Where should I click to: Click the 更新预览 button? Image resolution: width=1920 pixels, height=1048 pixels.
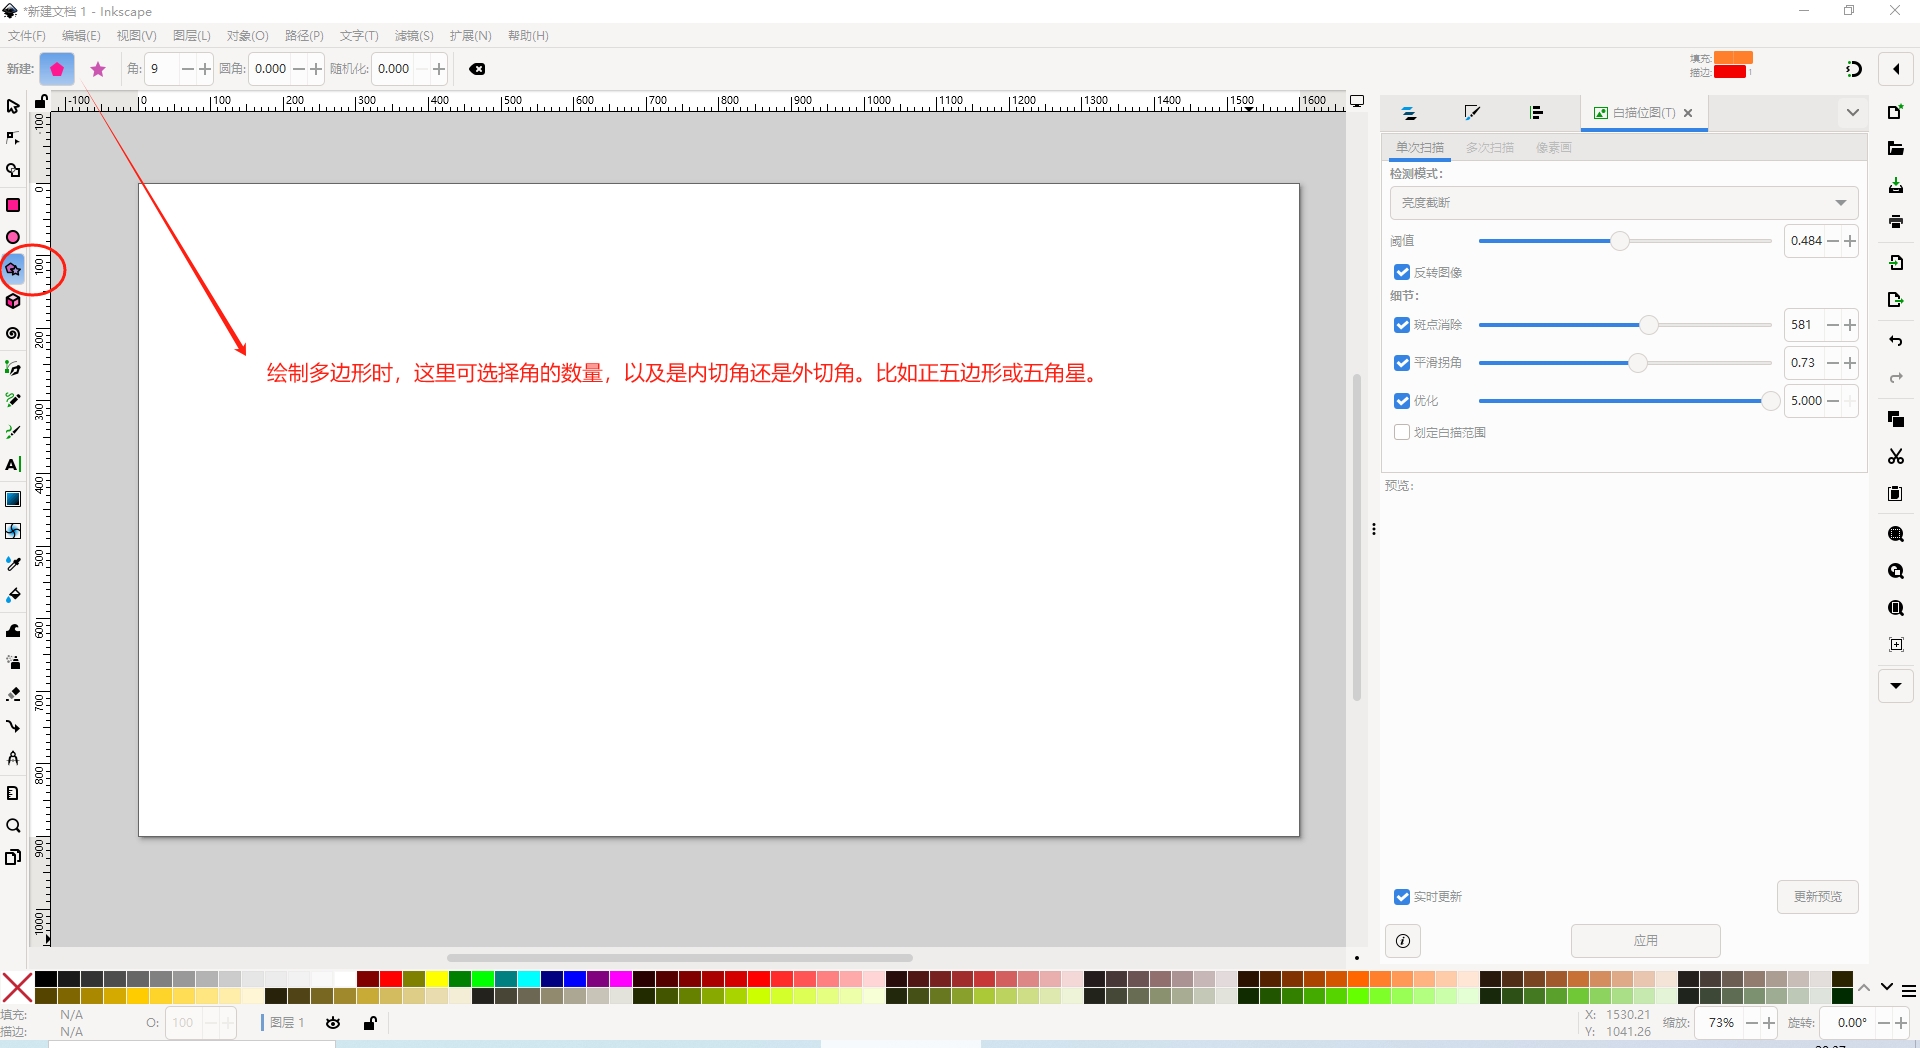click(1817, 897)
